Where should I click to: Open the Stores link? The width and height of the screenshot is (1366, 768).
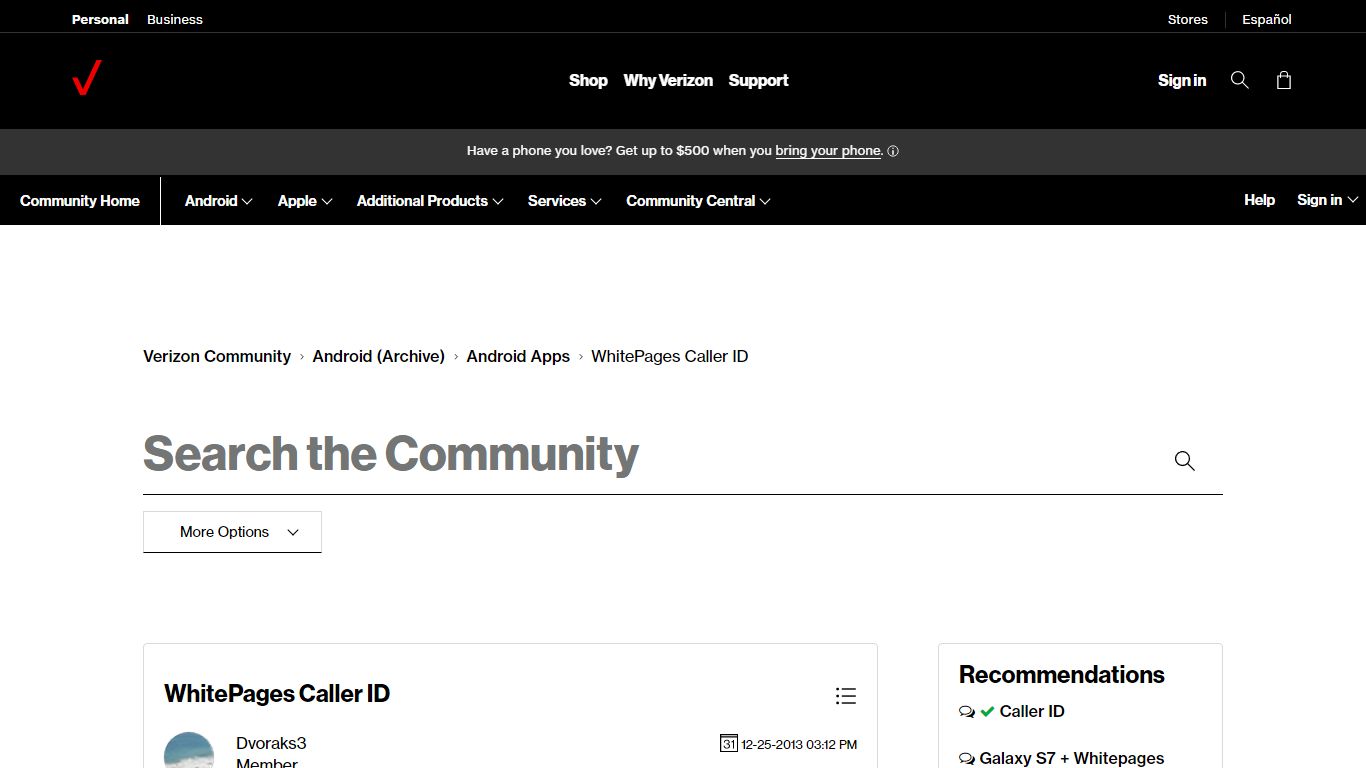(x=1188, y=19)
